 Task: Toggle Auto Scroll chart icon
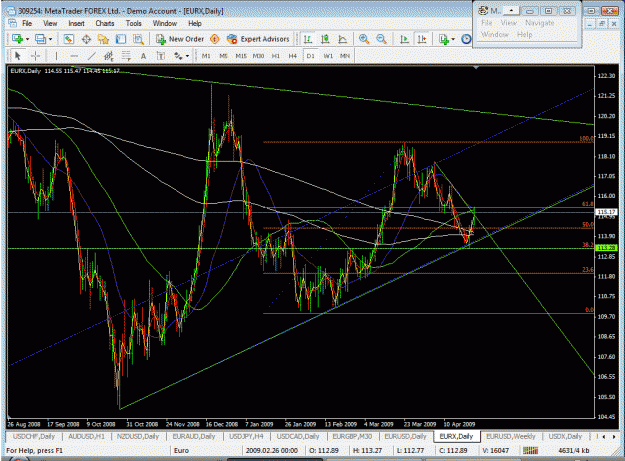(x=404, y=39)
